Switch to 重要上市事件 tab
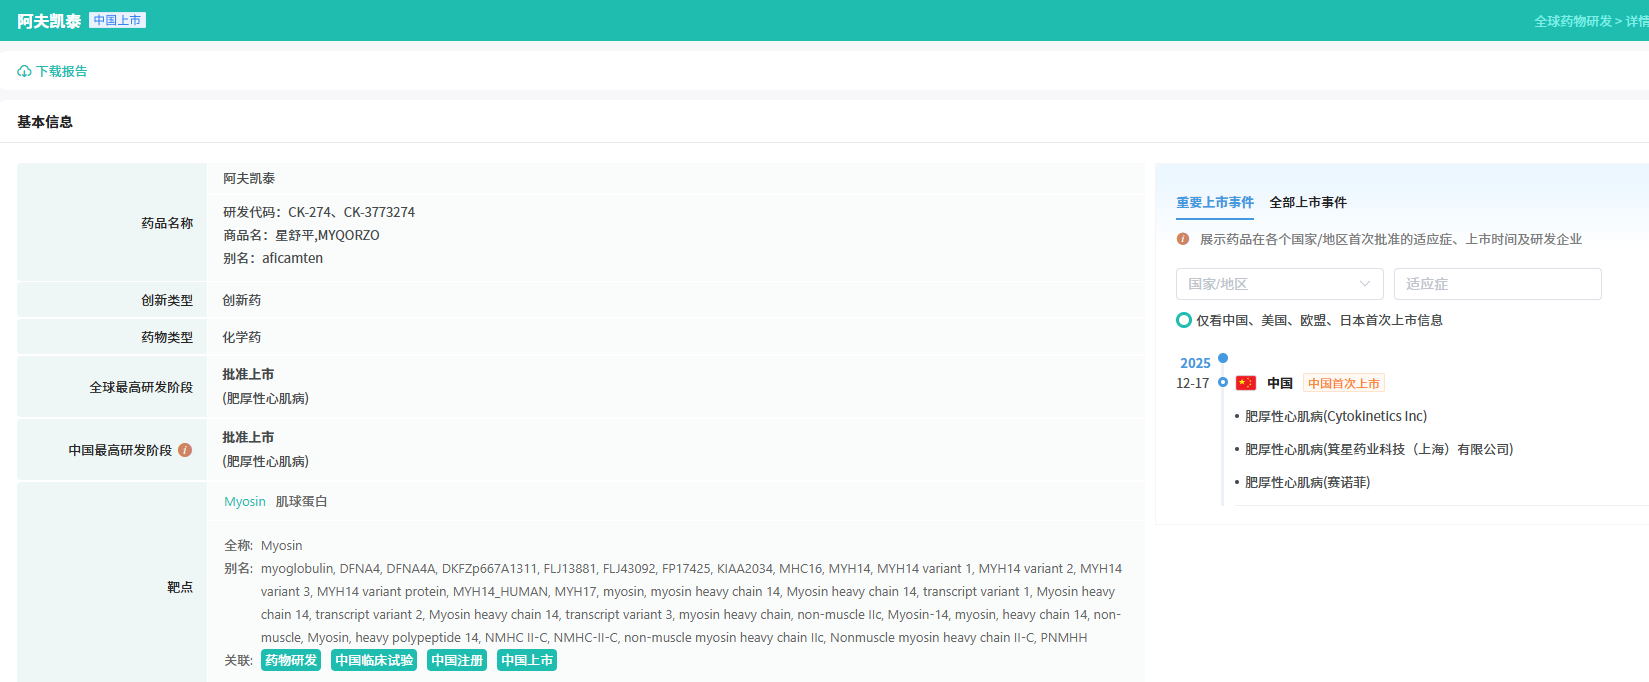Screen dimensions: 1649x682 (x=1215, y=202)
